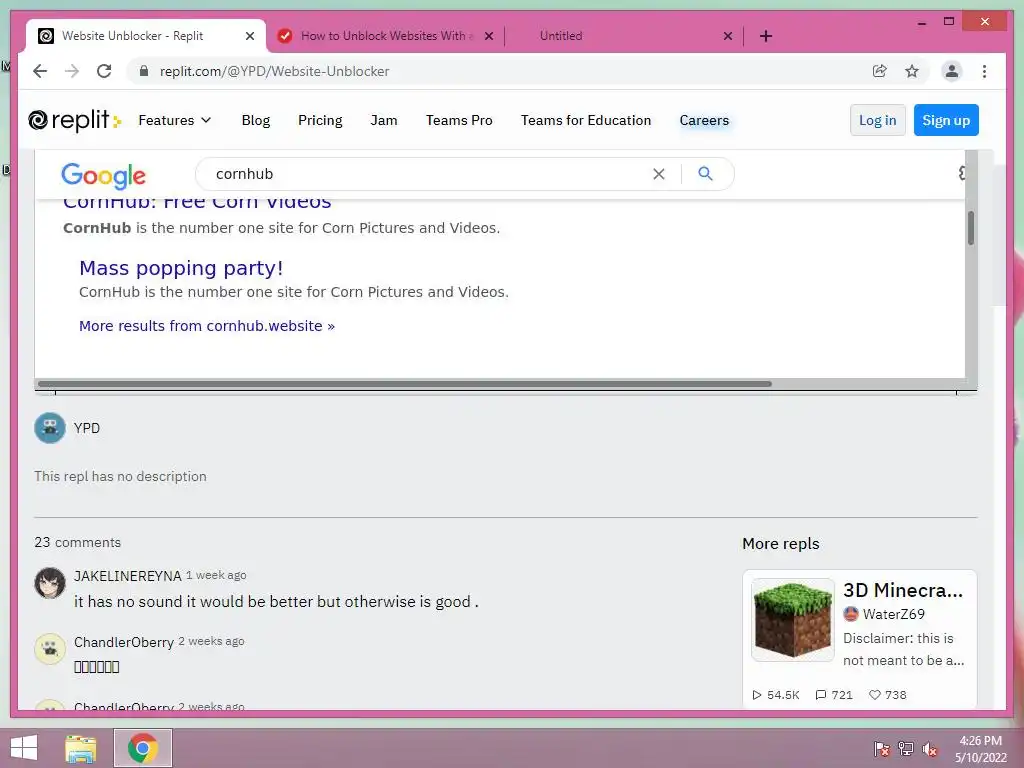Open Chrome three-dot menu
Screen dimensions: 1024x768
point(984,71)
